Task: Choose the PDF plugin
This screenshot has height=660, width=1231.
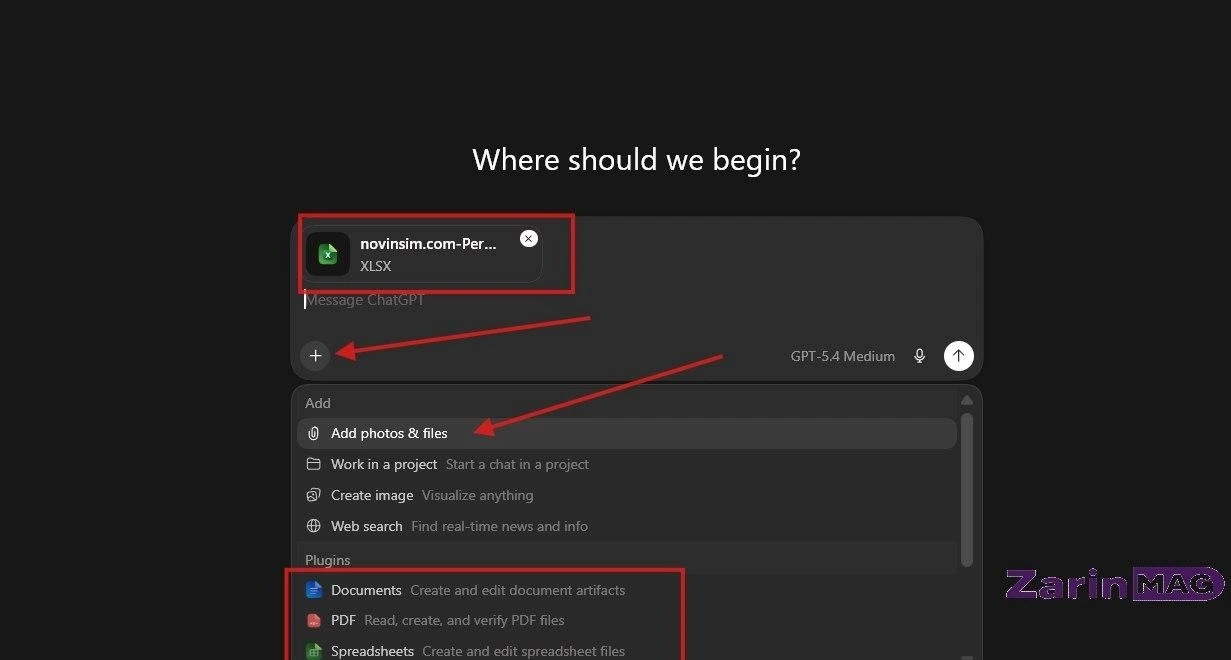Action: pyautogui.click(x=627, y=620)
